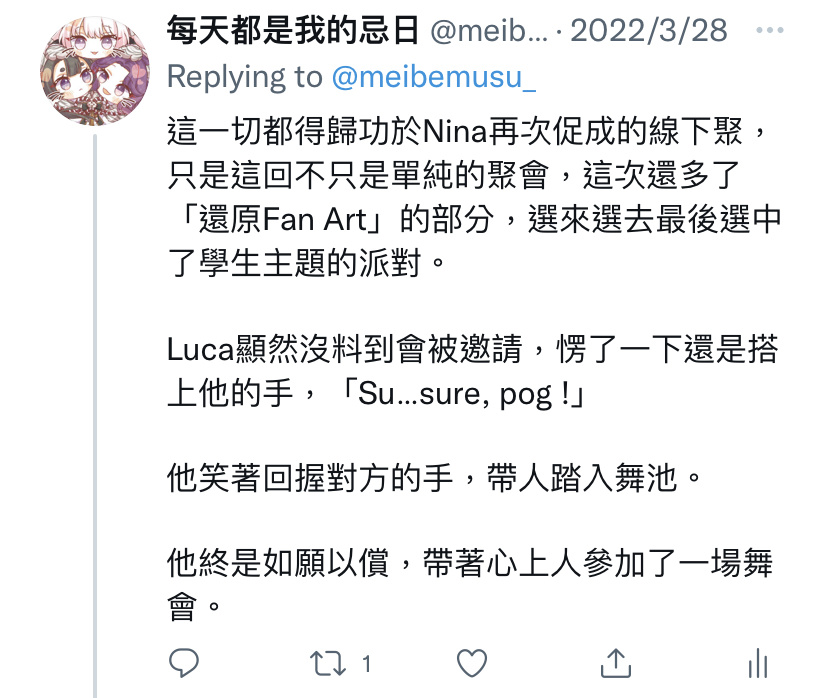Click the final paragraph 他終是如願以償

tap(470, 584)
